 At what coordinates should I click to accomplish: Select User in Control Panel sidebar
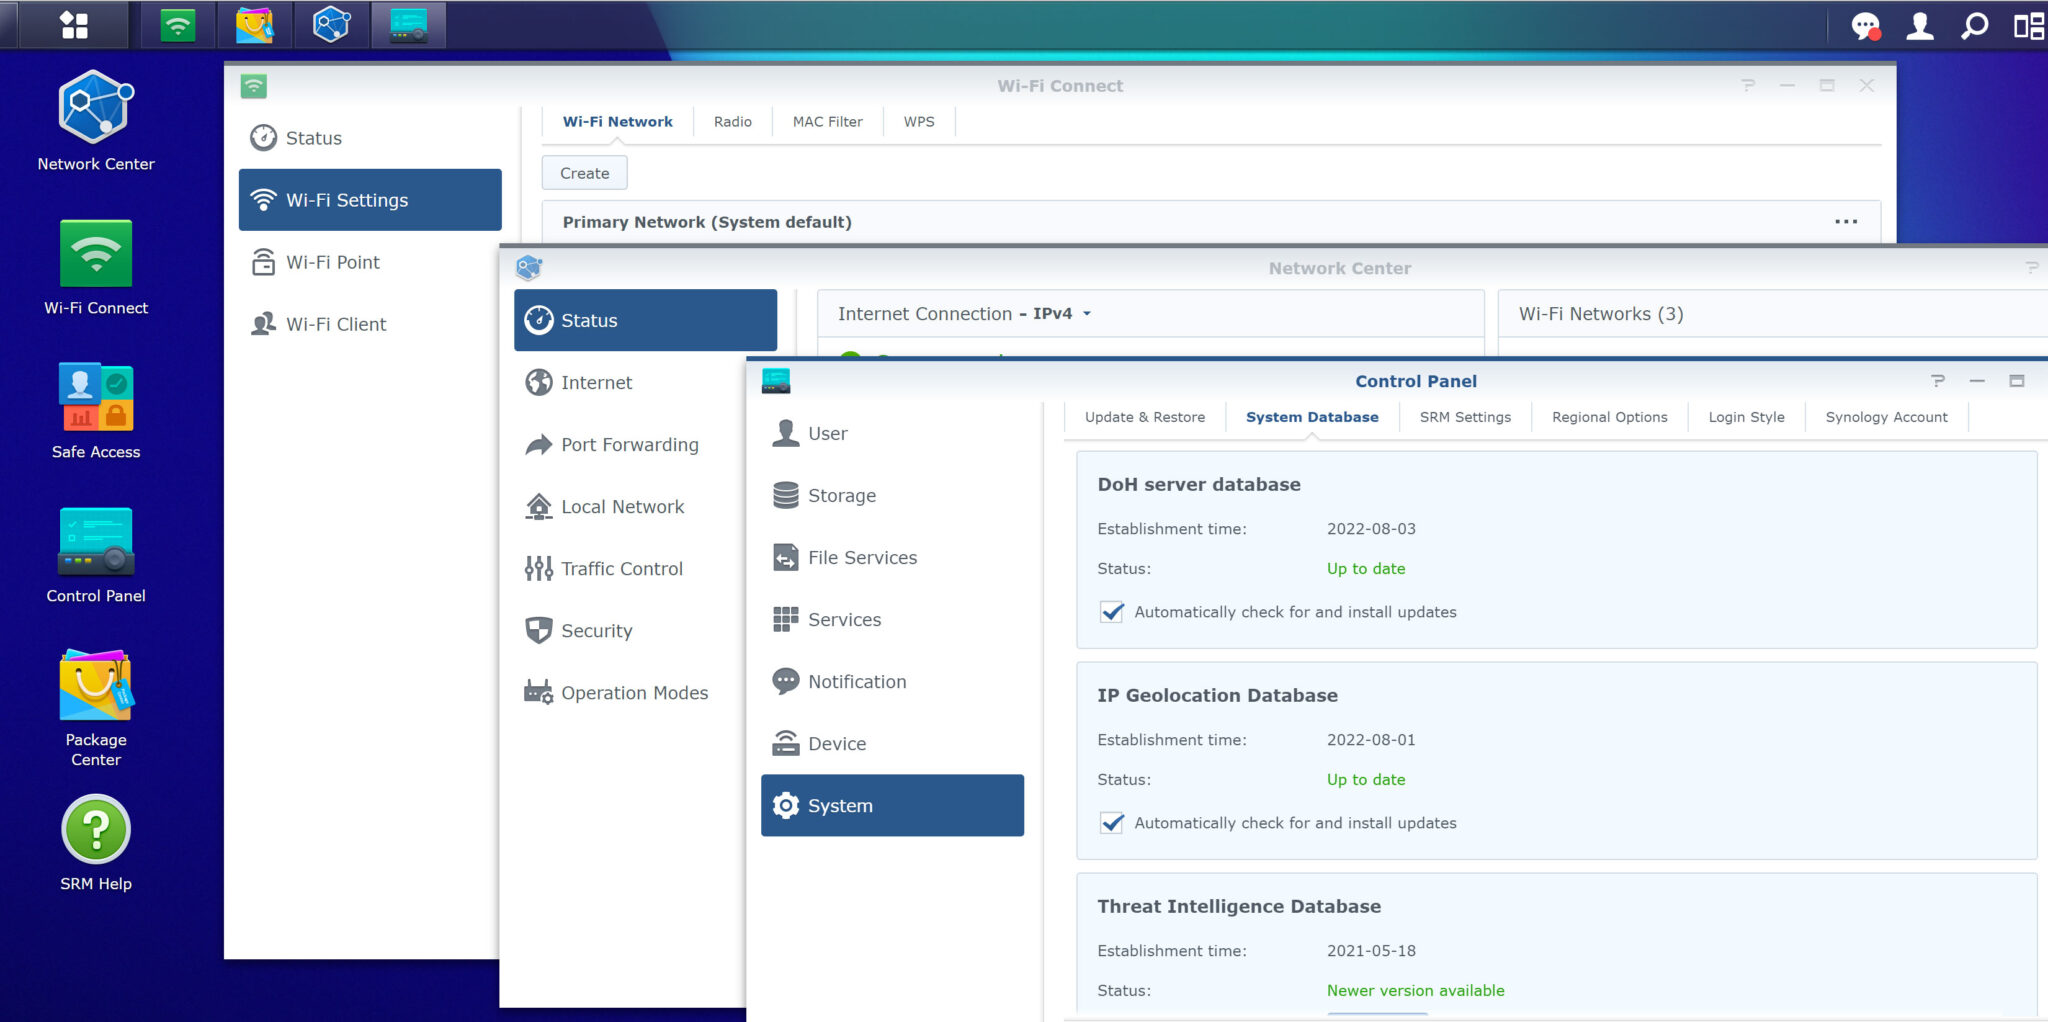[892, 433]
